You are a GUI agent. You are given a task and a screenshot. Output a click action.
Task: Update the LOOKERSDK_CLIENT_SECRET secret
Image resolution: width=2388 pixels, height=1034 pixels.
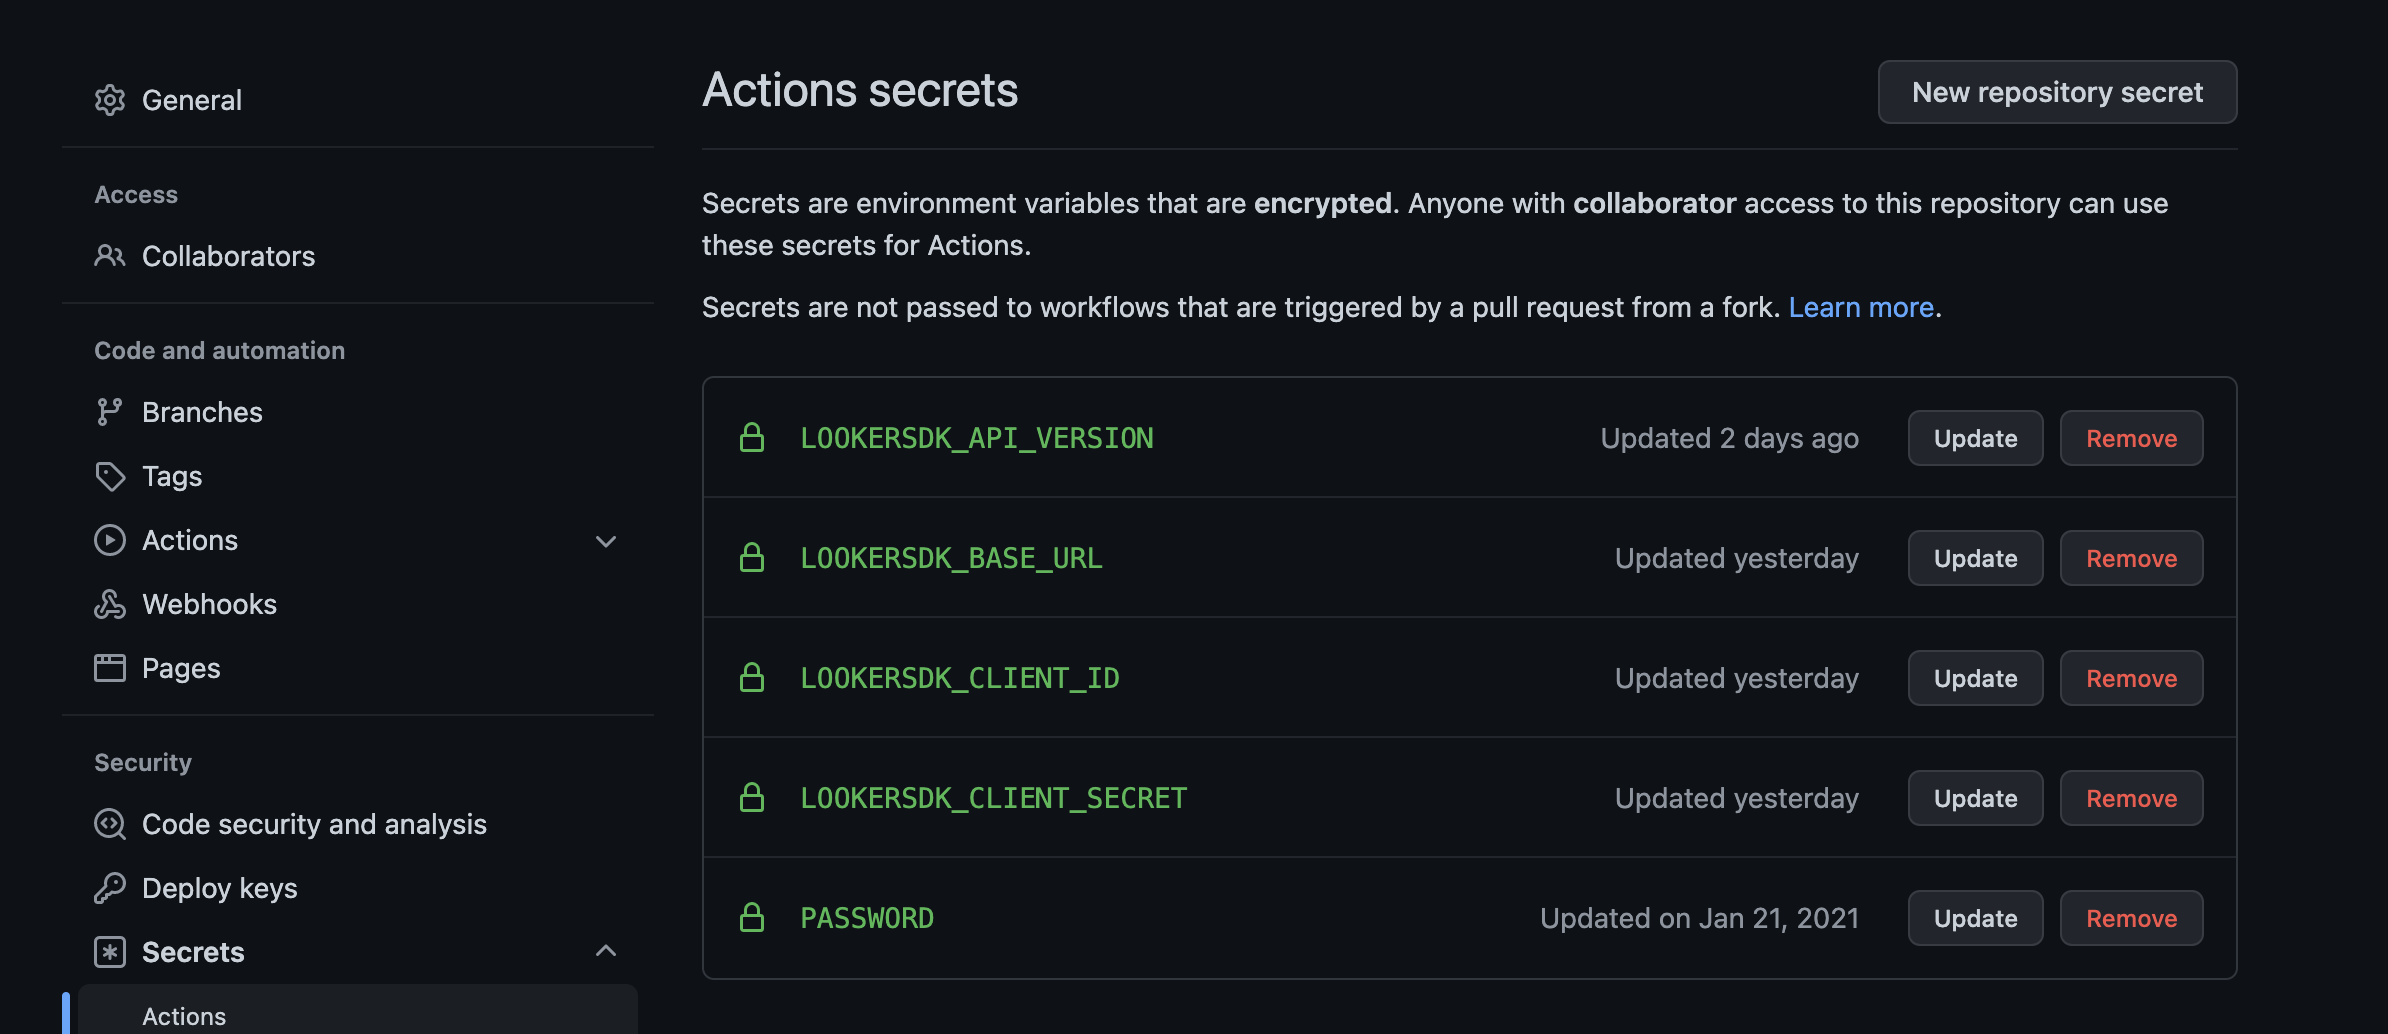coord(1976,798)
